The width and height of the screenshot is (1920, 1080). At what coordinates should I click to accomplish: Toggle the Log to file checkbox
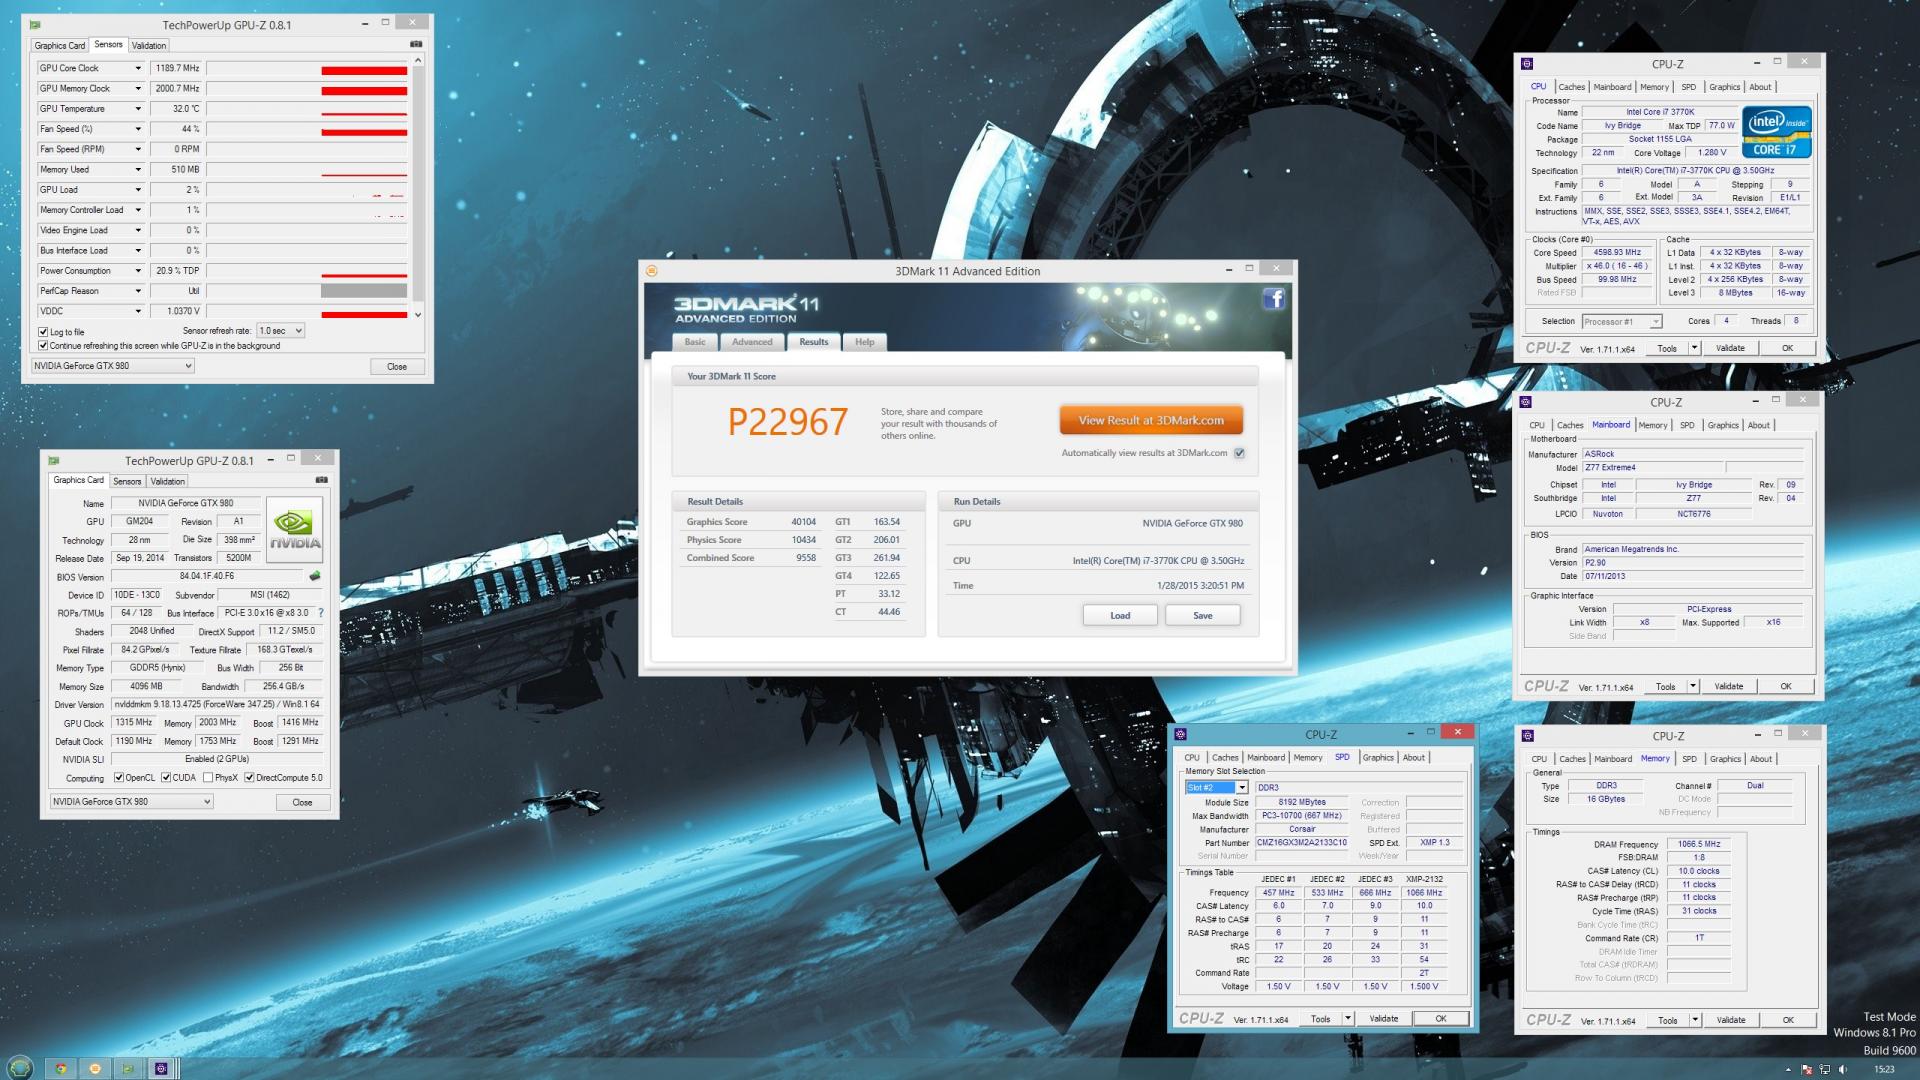click(x=43, y=332)
